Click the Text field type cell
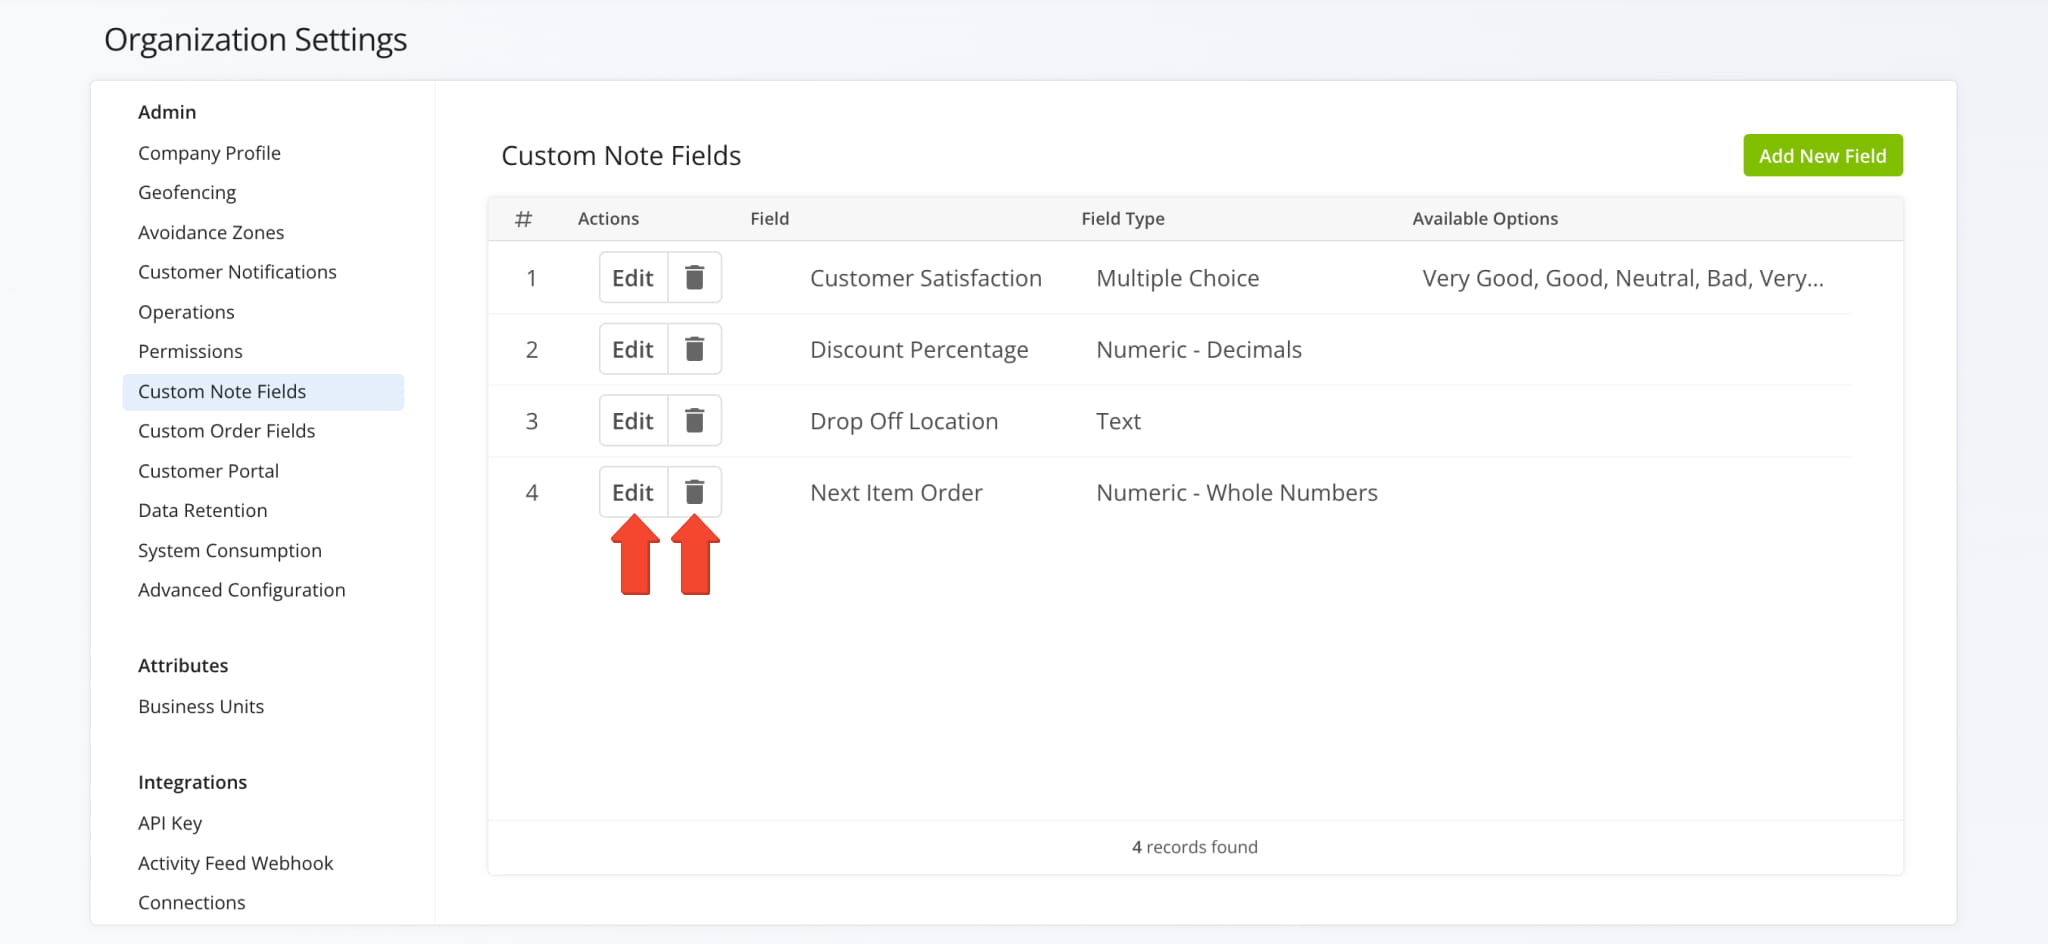 click(1118, 421)
